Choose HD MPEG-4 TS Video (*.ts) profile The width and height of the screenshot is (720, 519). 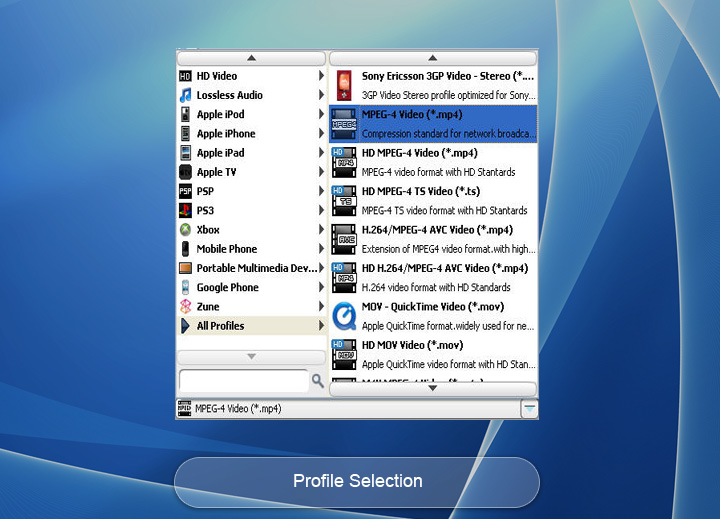click(x=433, y=201)
